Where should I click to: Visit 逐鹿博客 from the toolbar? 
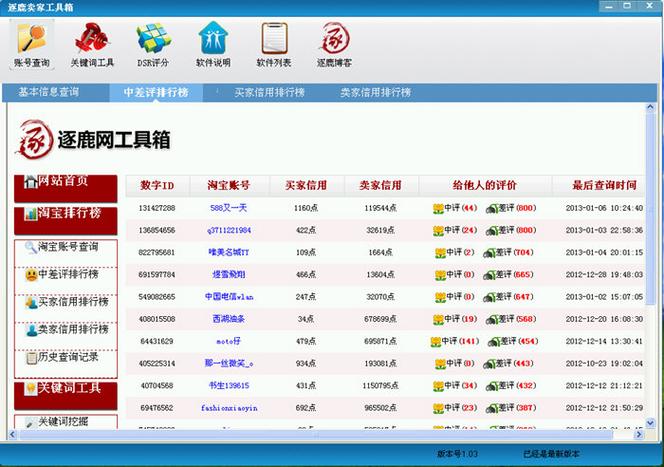click(x=334, y=45)
